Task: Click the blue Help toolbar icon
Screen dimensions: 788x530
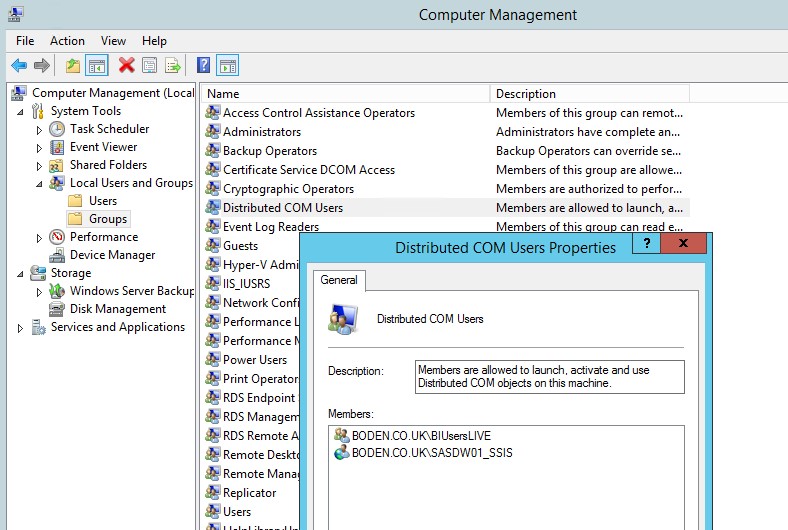Action: tap(204, 65)
